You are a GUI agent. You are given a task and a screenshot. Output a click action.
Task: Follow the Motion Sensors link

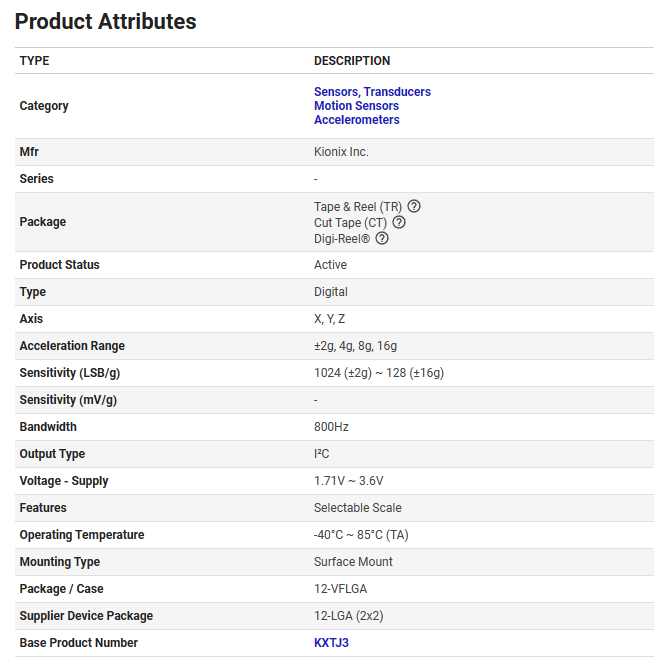point(356,106)
